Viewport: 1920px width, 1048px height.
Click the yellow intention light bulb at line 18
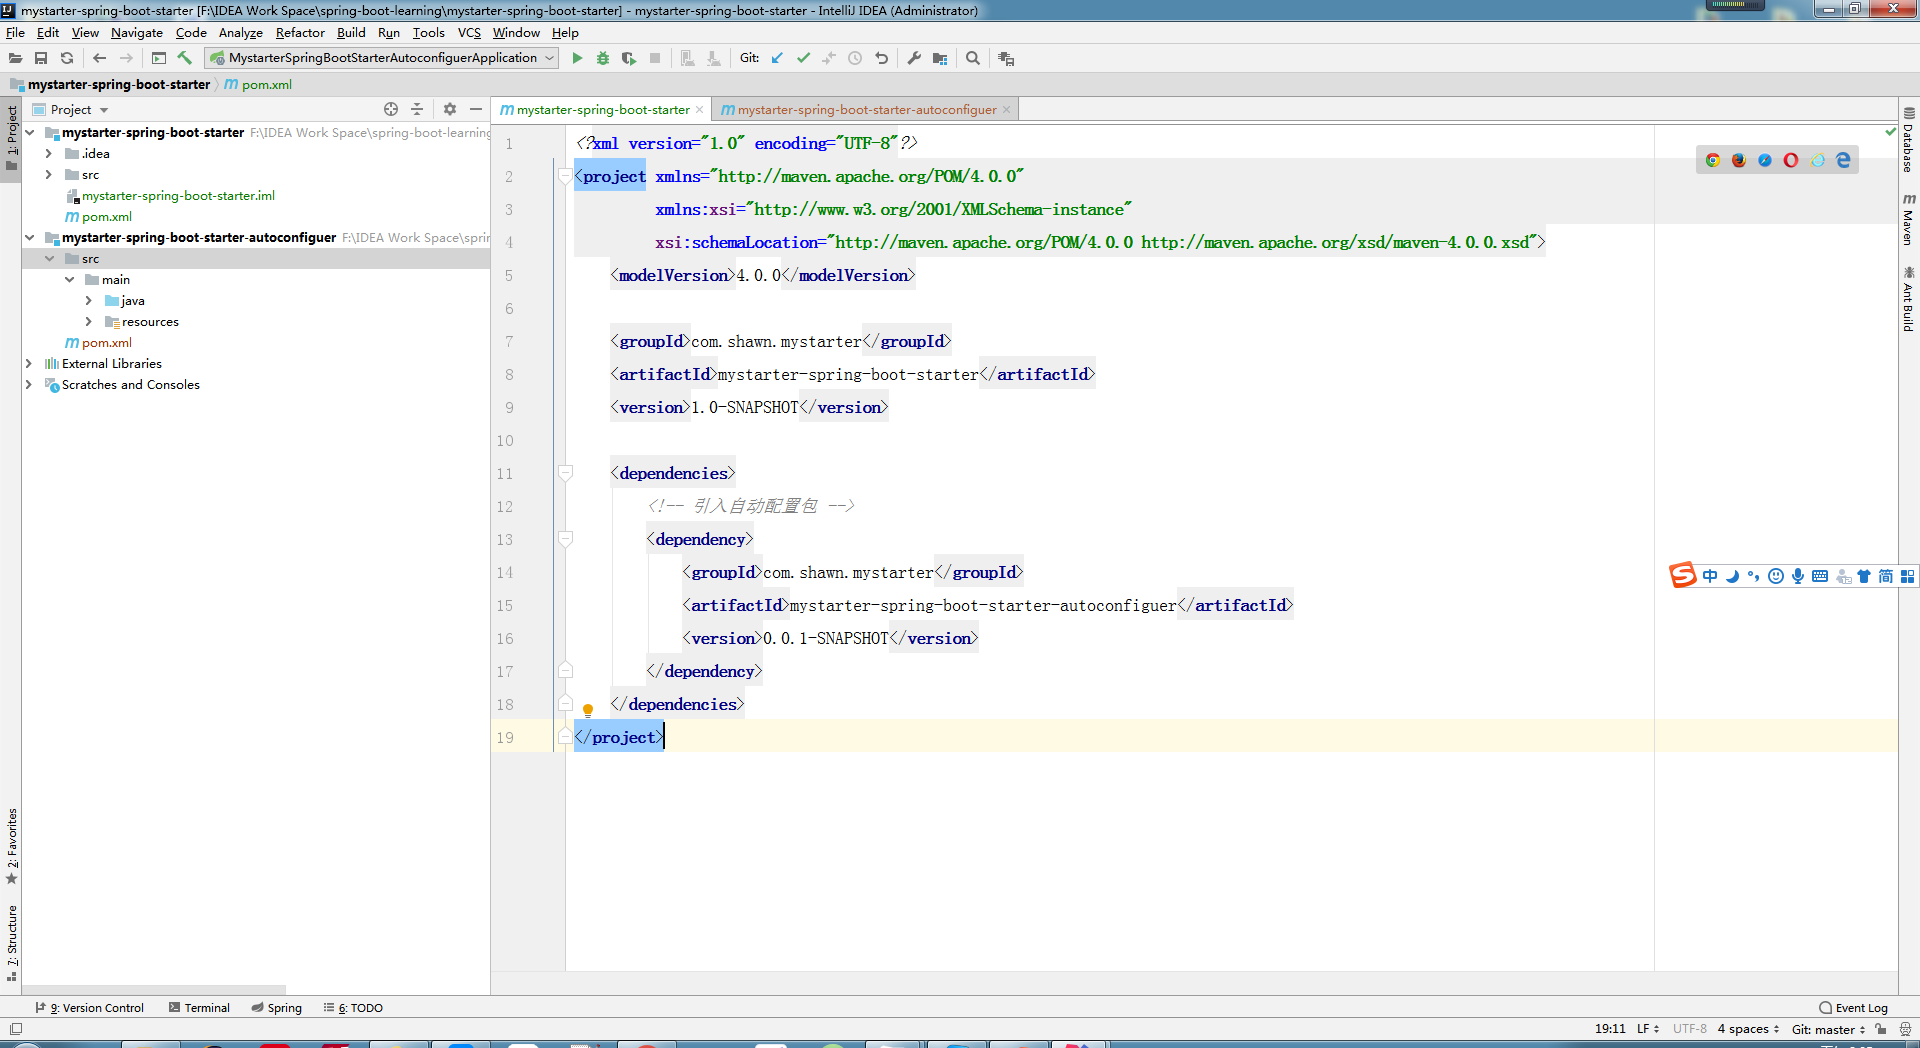click(x=588, y=710)
